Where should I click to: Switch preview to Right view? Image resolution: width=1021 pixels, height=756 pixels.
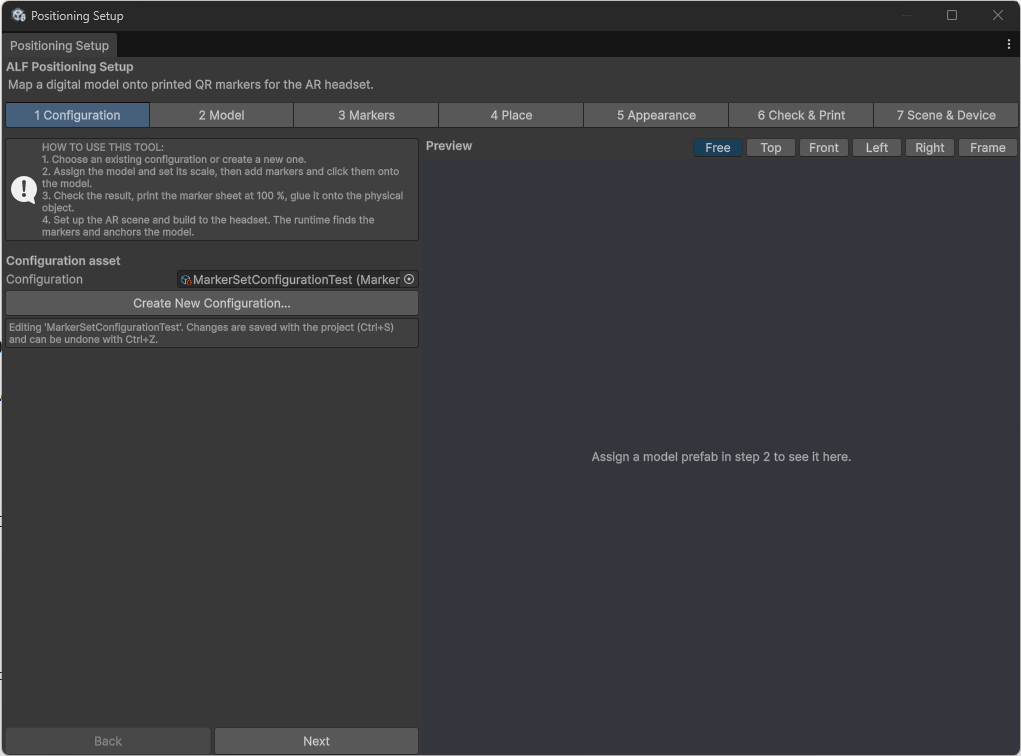[x=930, y=148]
